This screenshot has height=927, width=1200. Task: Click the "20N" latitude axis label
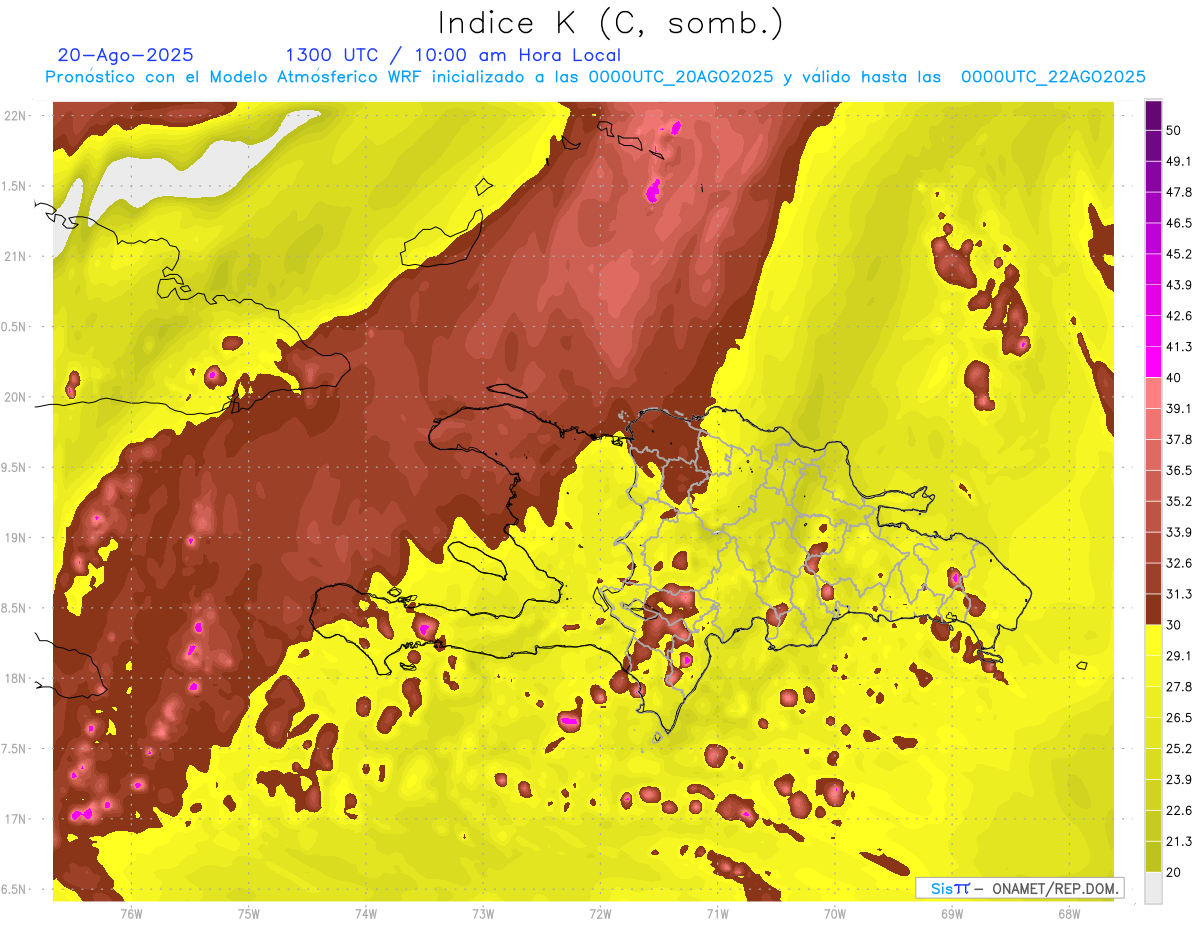(x=16, y=397)
